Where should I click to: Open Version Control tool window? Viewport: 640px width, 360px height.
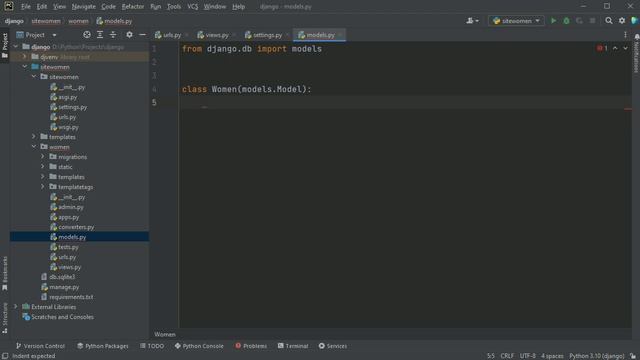pos(40,346)
